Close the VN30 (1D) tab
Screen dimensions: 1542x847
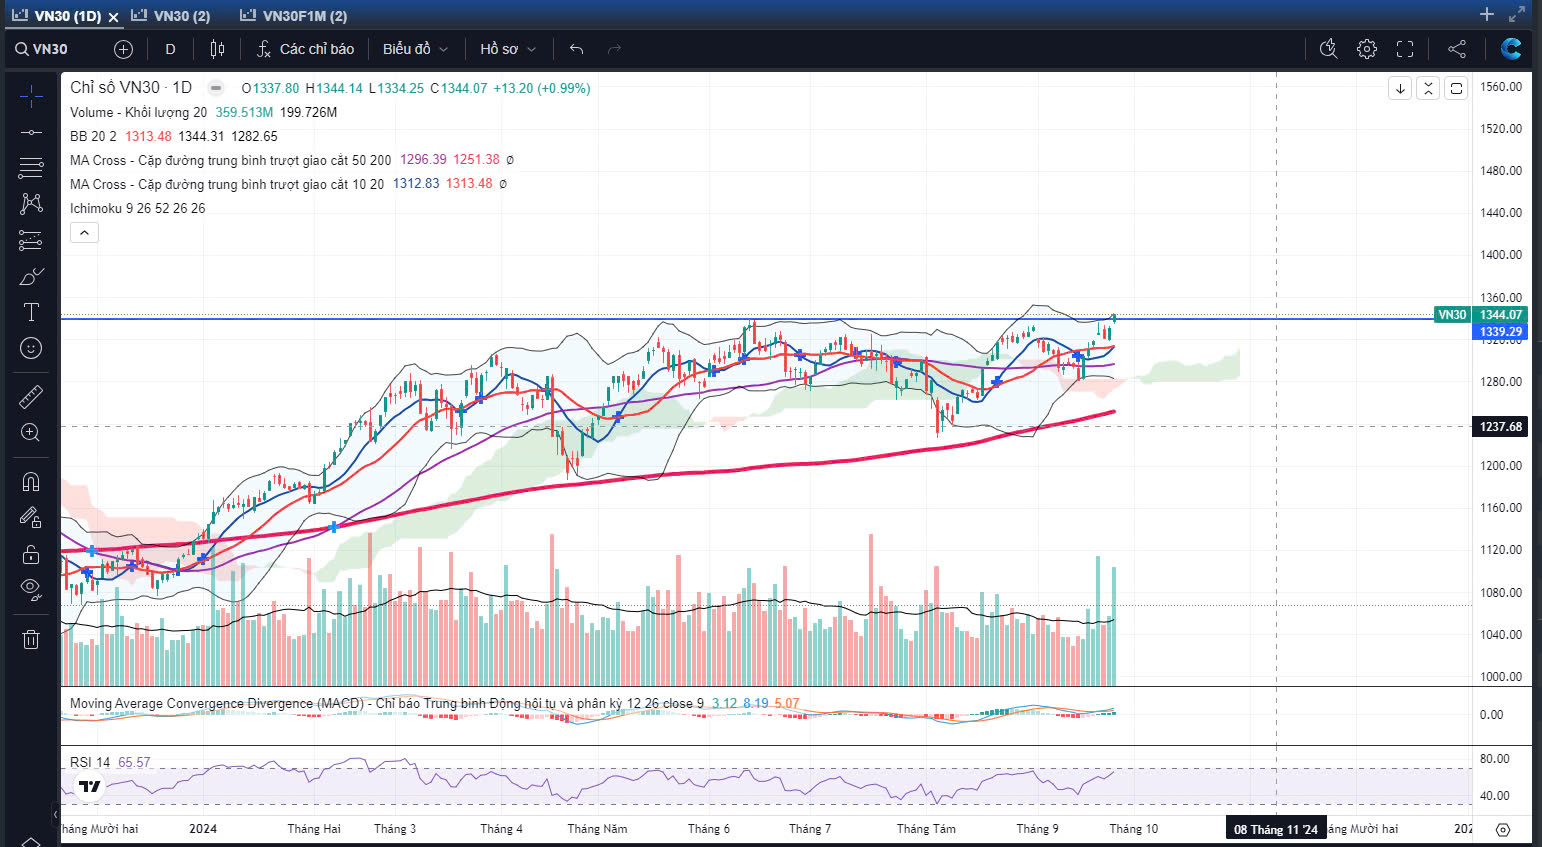[113, 17]
